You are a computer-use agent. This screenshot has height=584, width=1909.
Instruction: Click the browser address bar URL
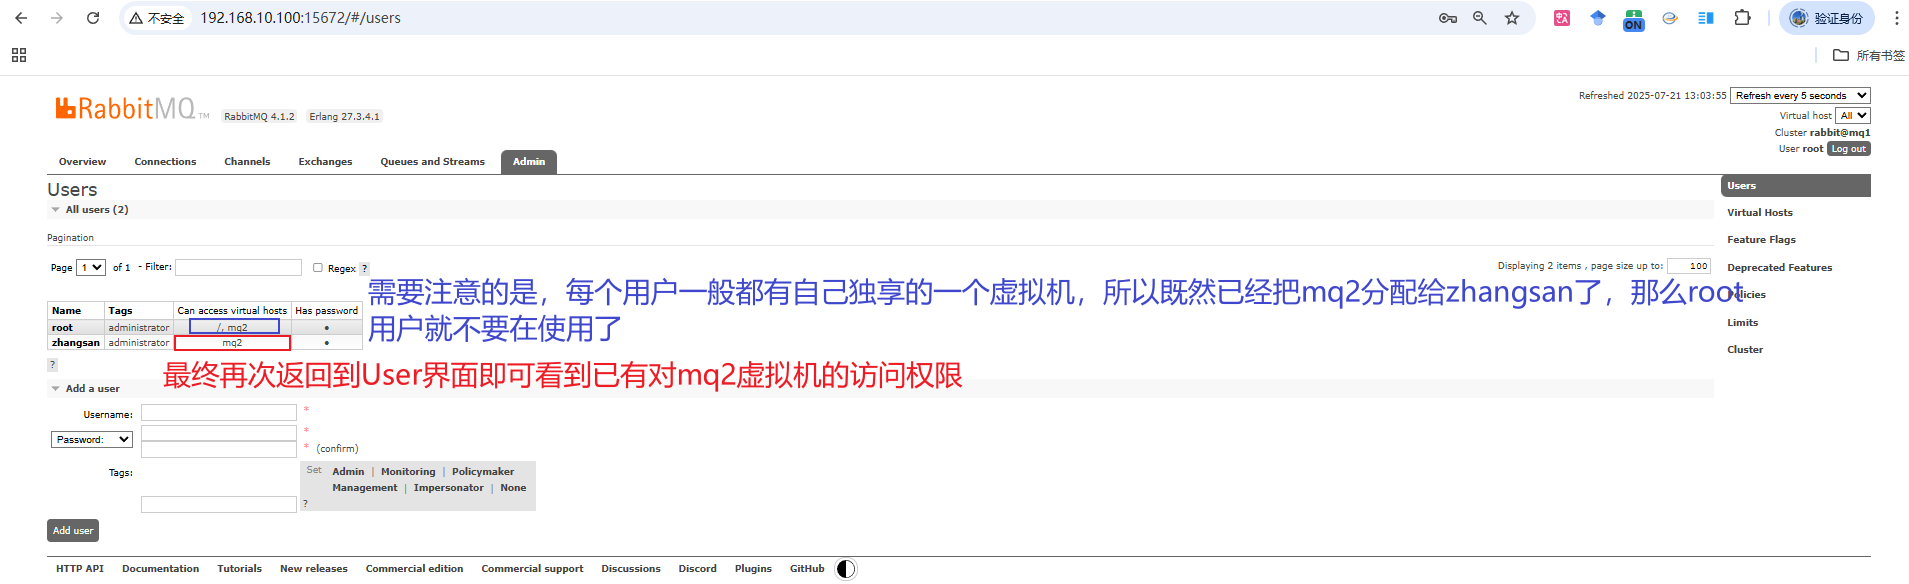coord(300,18)
